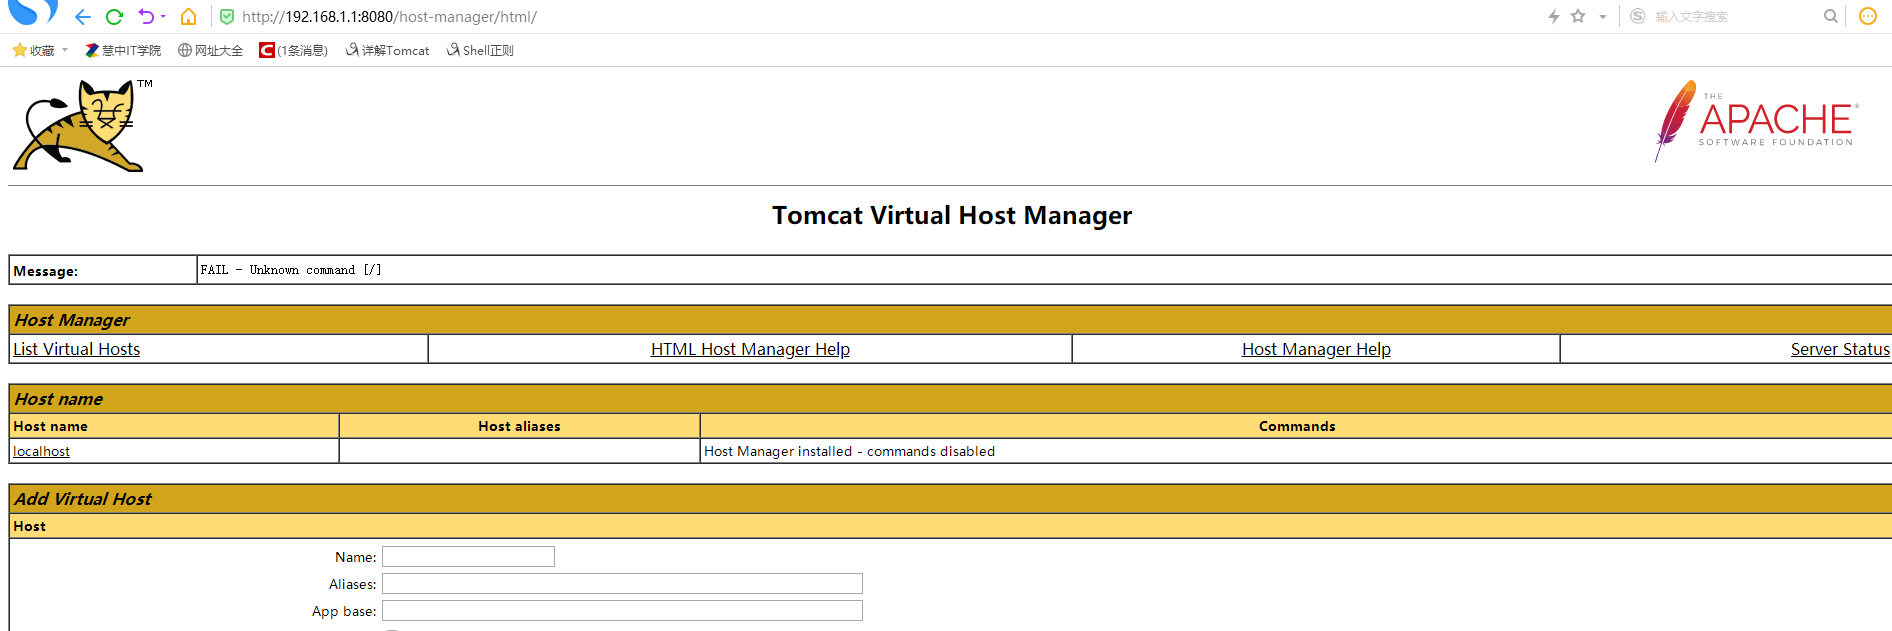Click the address bar URL field
This screenshot has height=631, width=1892.
[x=389, y=17]
